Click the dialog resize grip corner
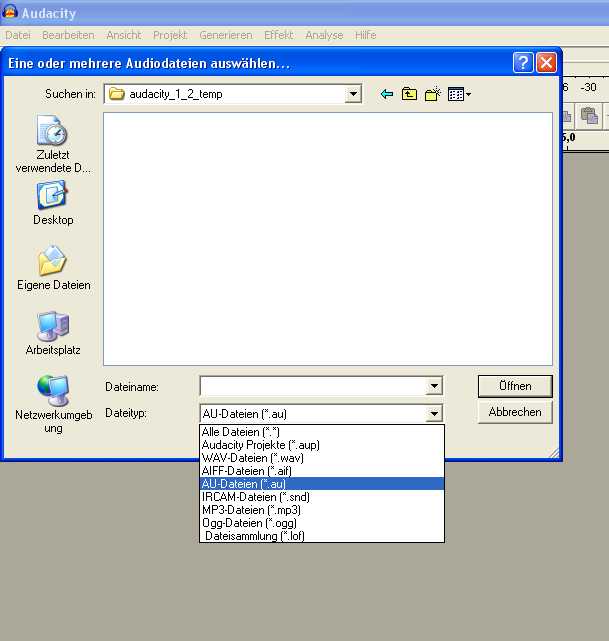The height and width of the screenshot is (641, 609). 554,453
